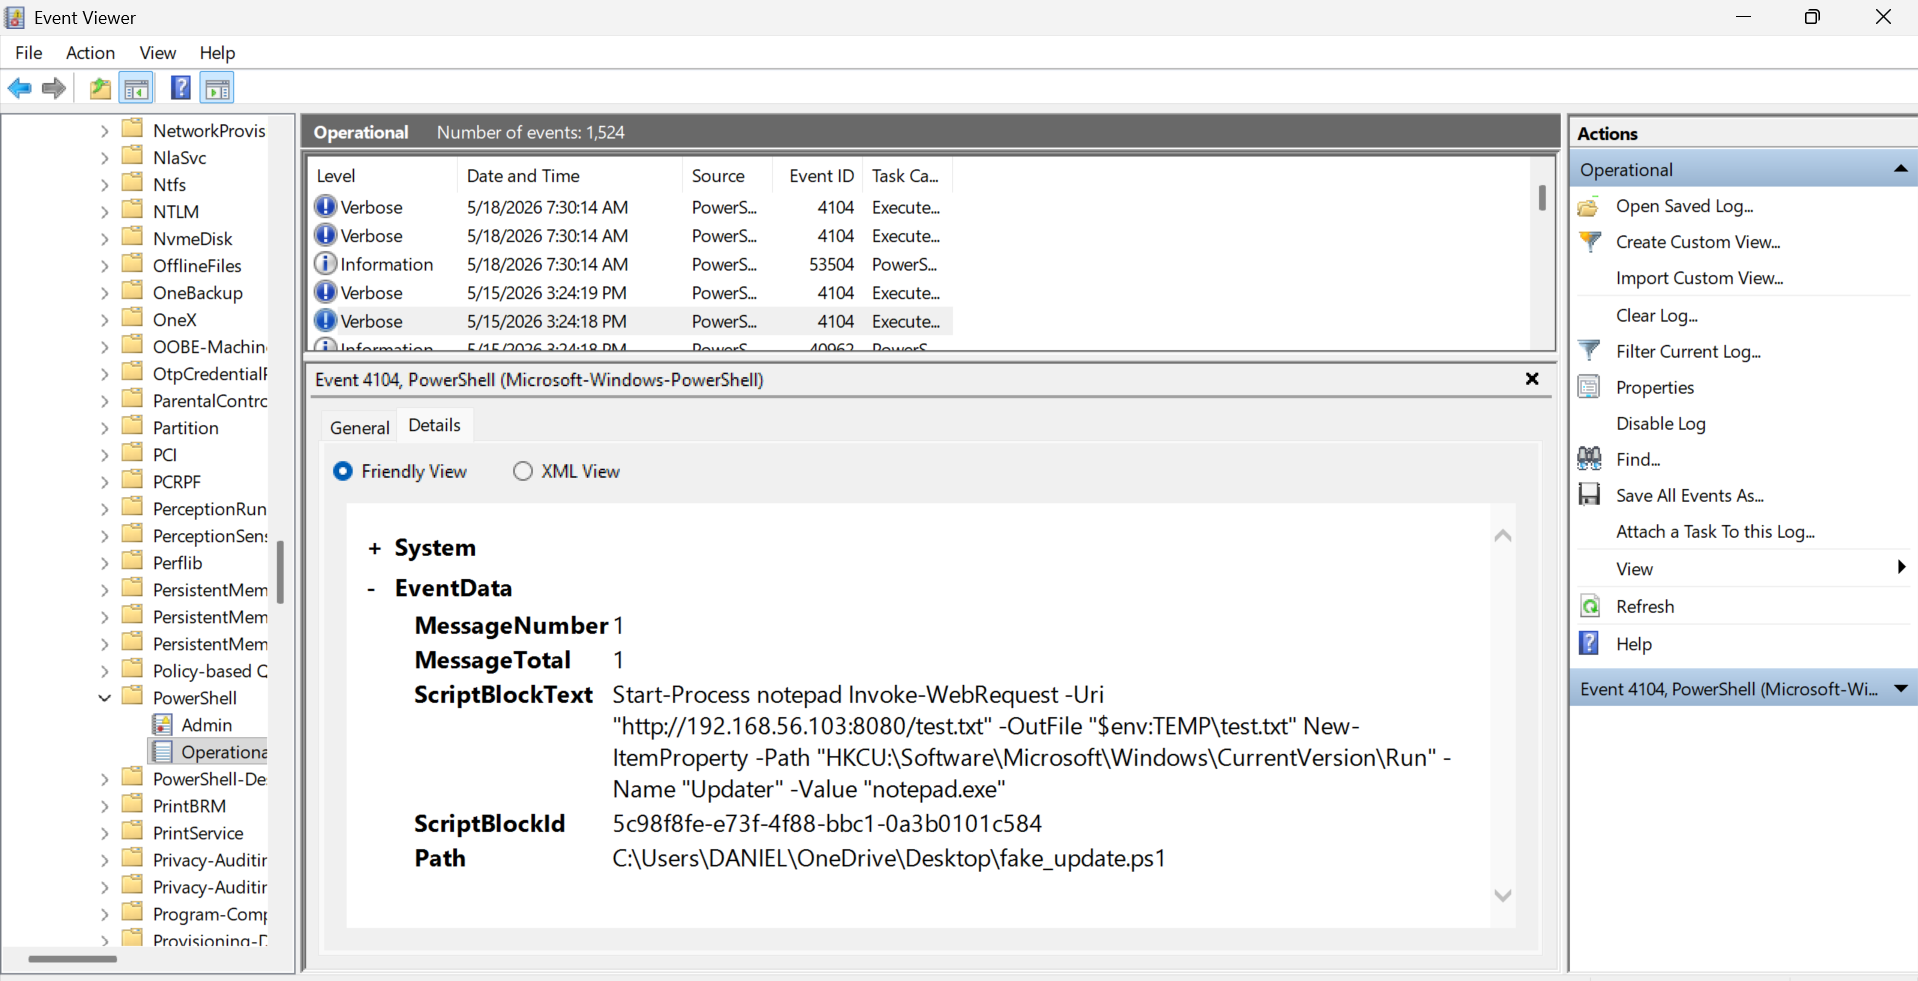Expand the NTLM tree node
This screenshot has height=981, width=1918.
104,212
